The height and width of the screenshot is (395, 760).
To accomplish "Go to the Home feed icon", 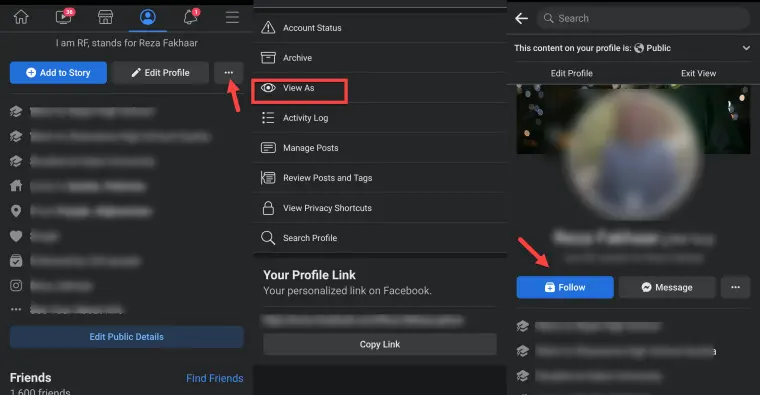I will point(21,17).
